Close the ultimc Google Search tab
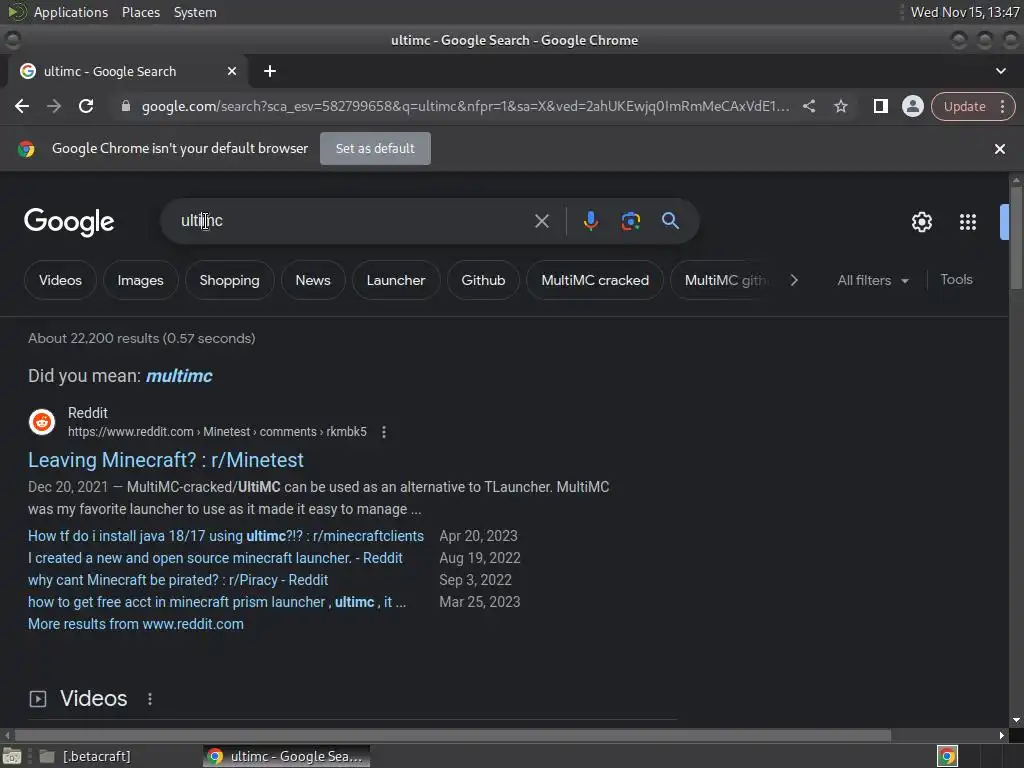This screenshot has width=1024, height=768. [x=232, y=71]
